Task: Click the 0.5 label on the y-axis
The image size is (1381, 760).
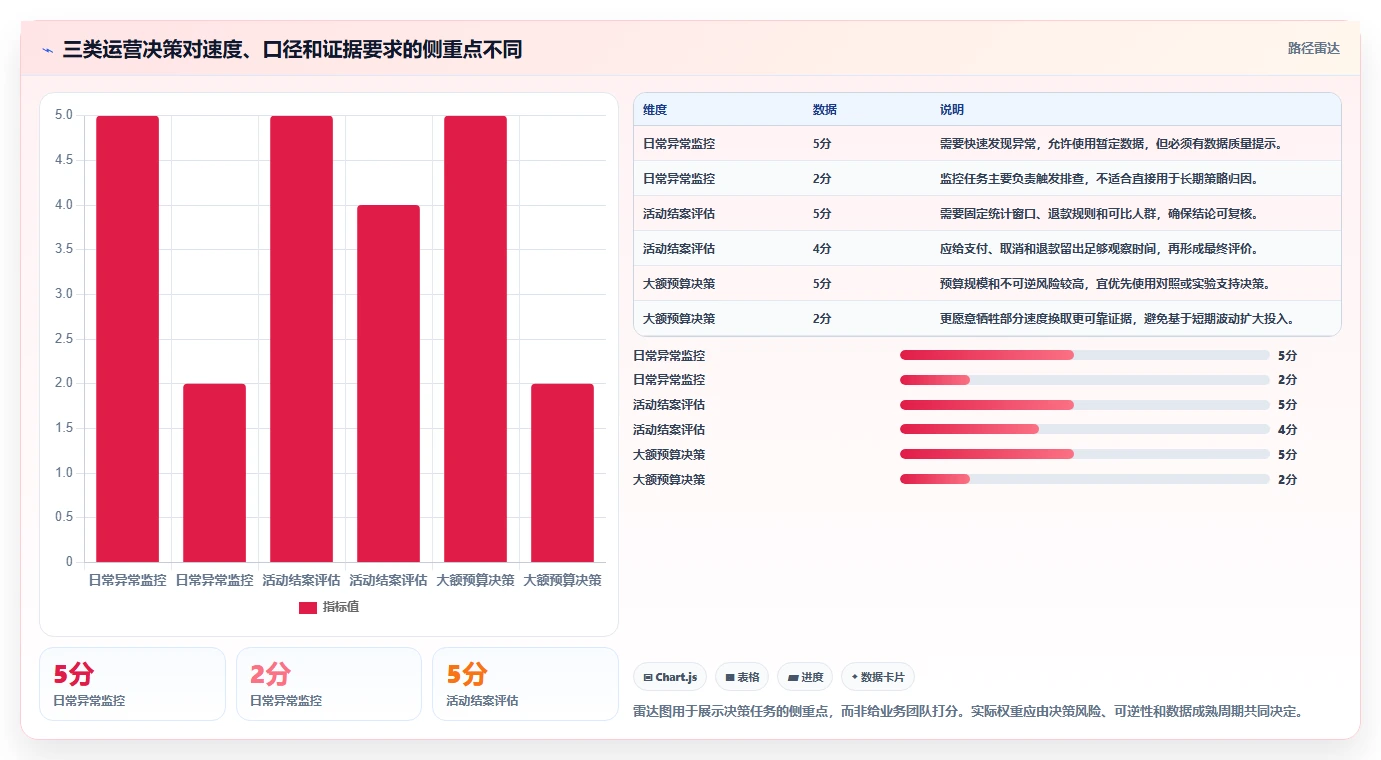Action: pyautogui.click(x=64, y=517)
